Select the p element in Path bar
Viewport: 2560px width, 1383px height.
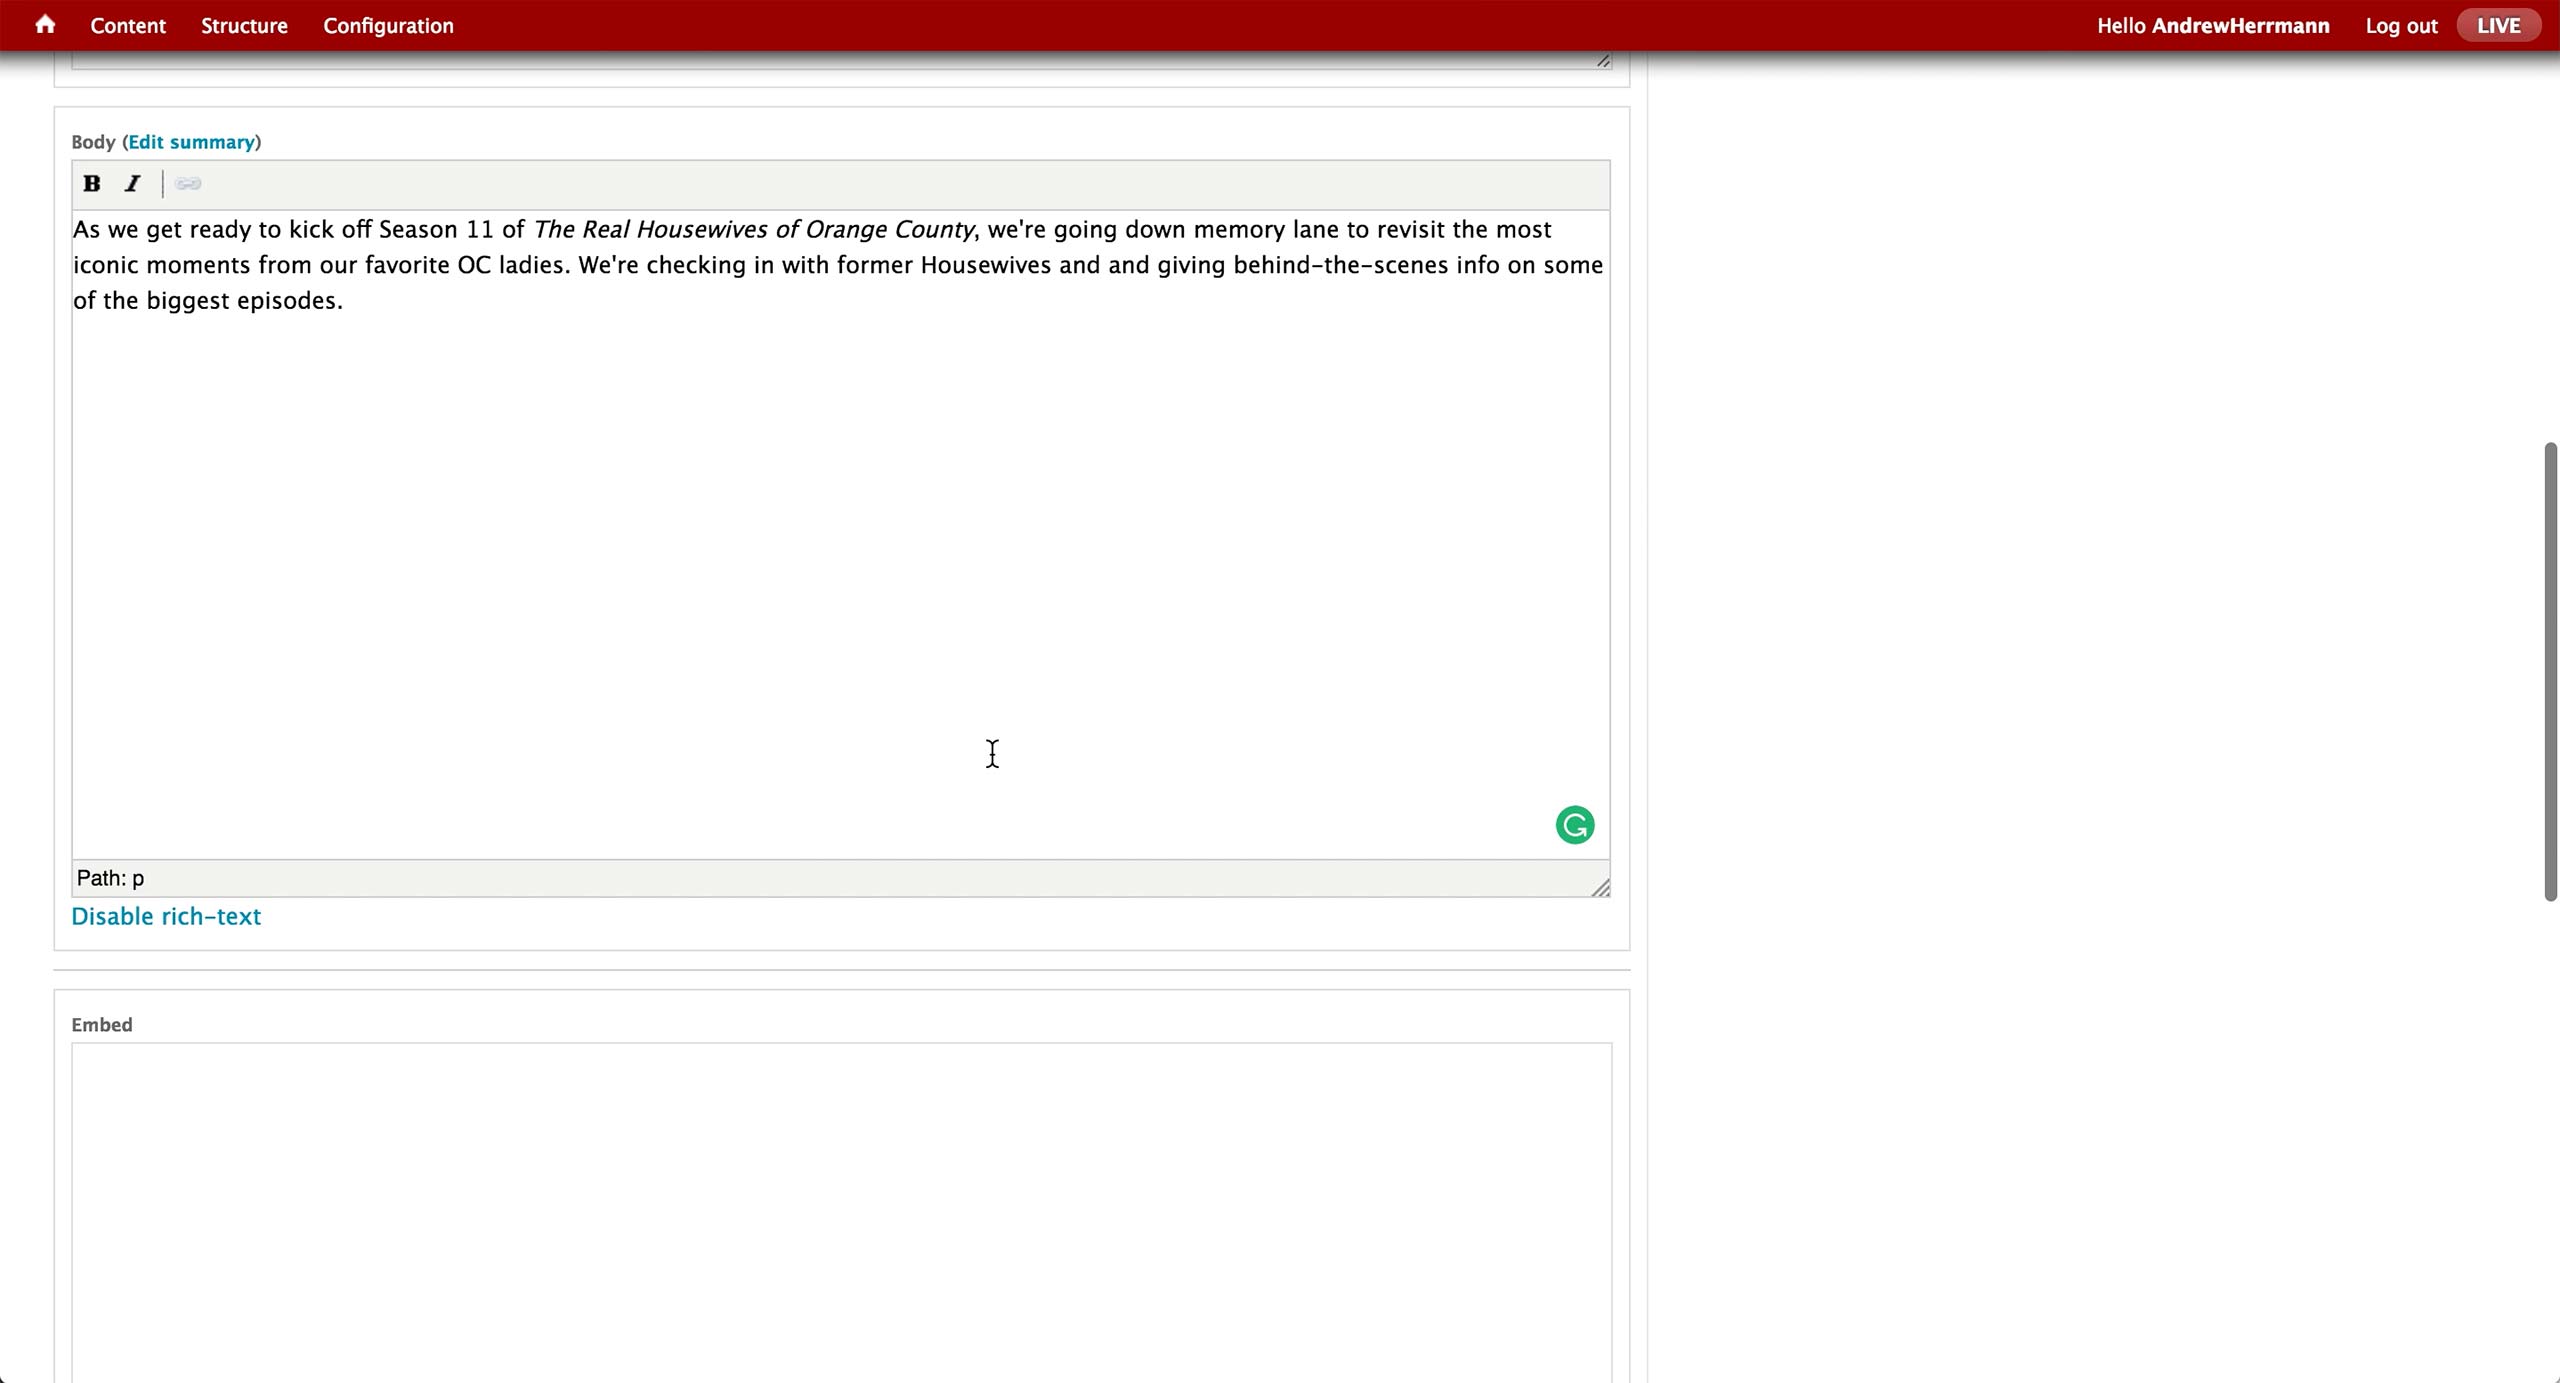pos(138,879)
